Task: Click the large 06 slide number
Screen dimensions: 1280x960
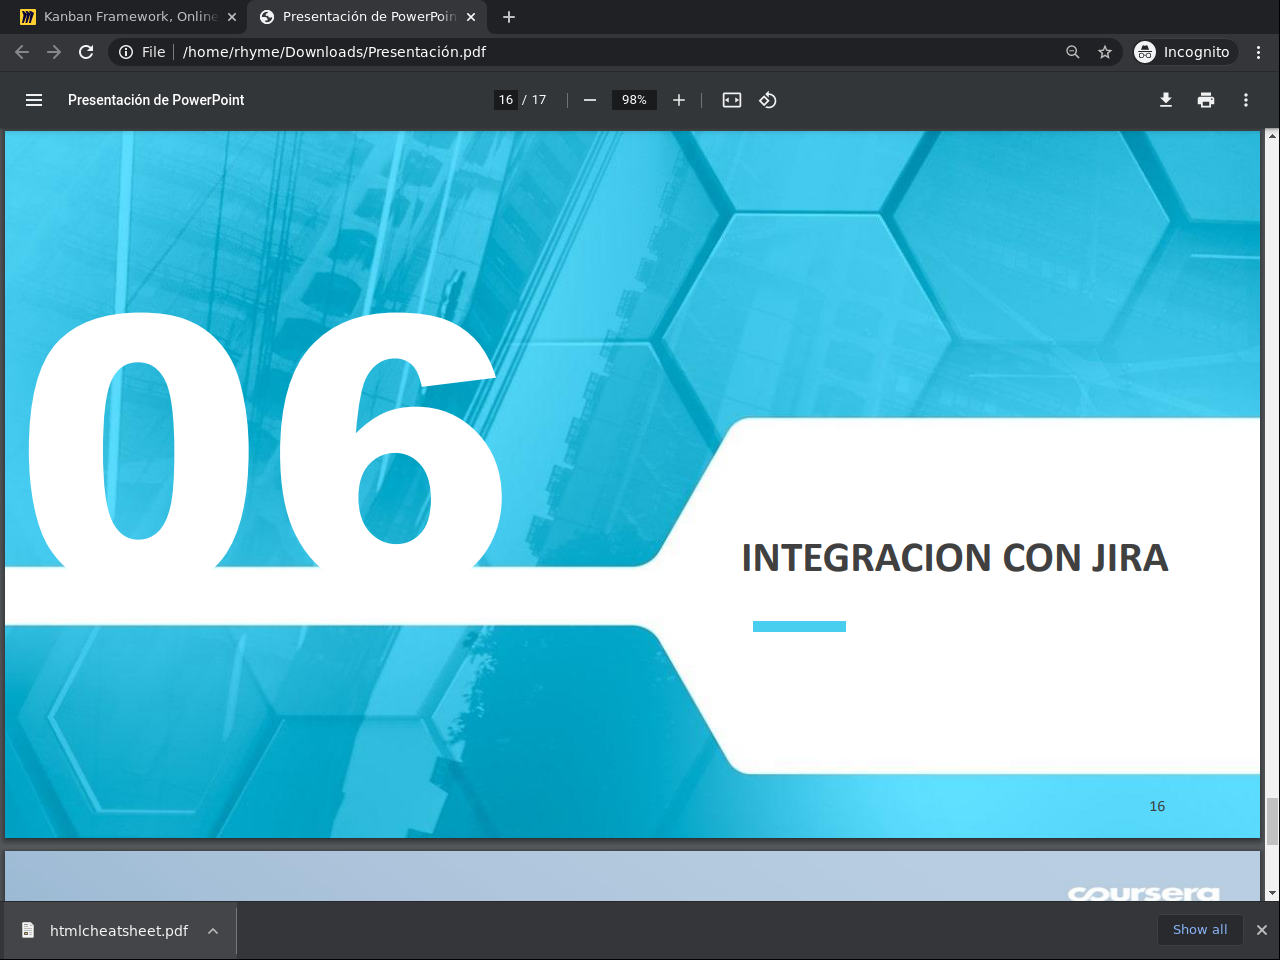Action: coord(265,440)
